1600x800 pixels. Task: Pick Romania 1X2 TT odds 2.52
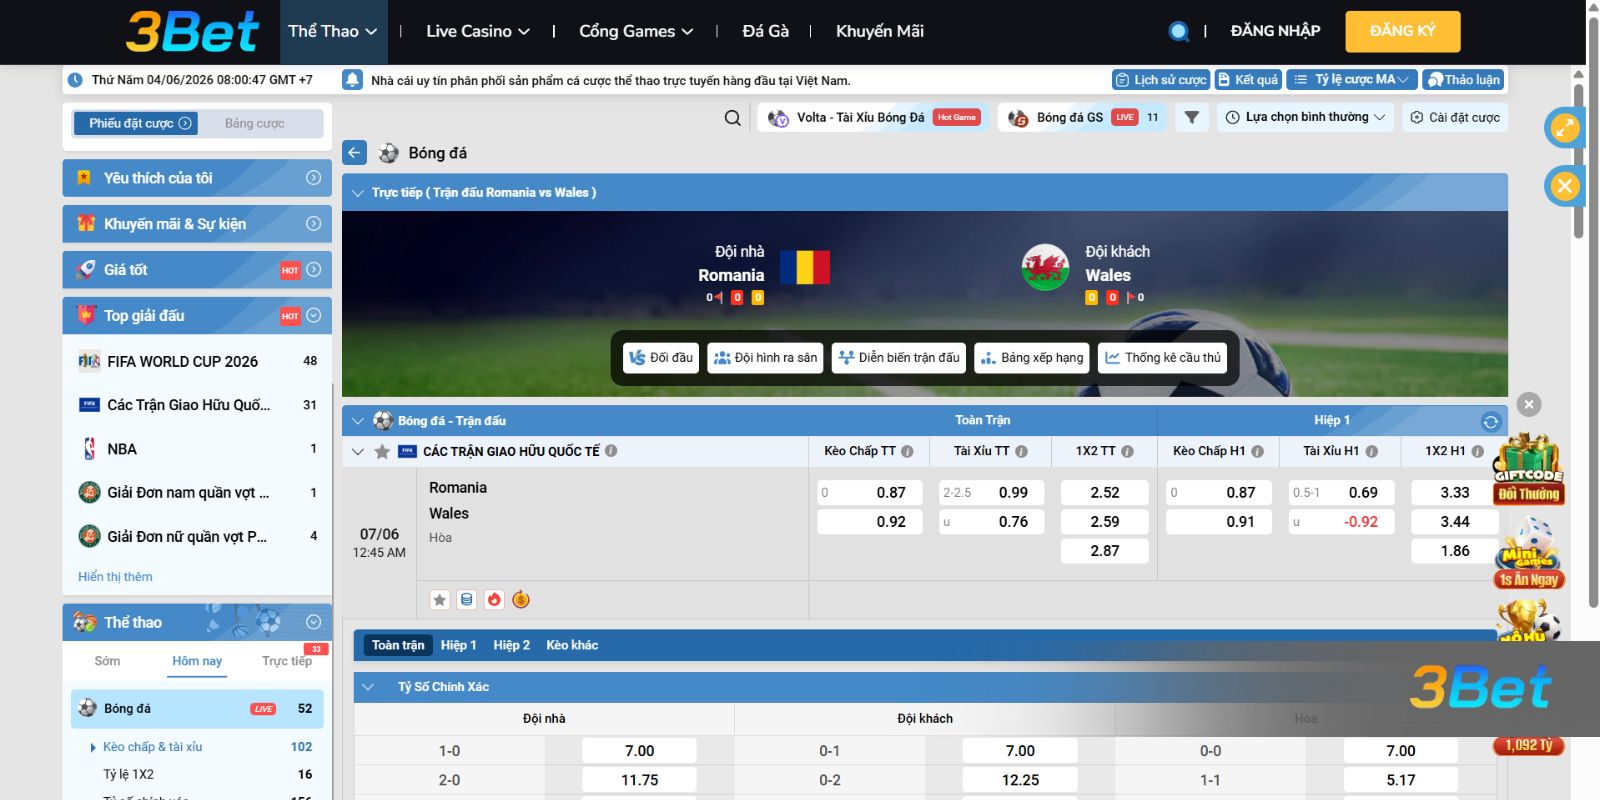[x=1105, y=493]
